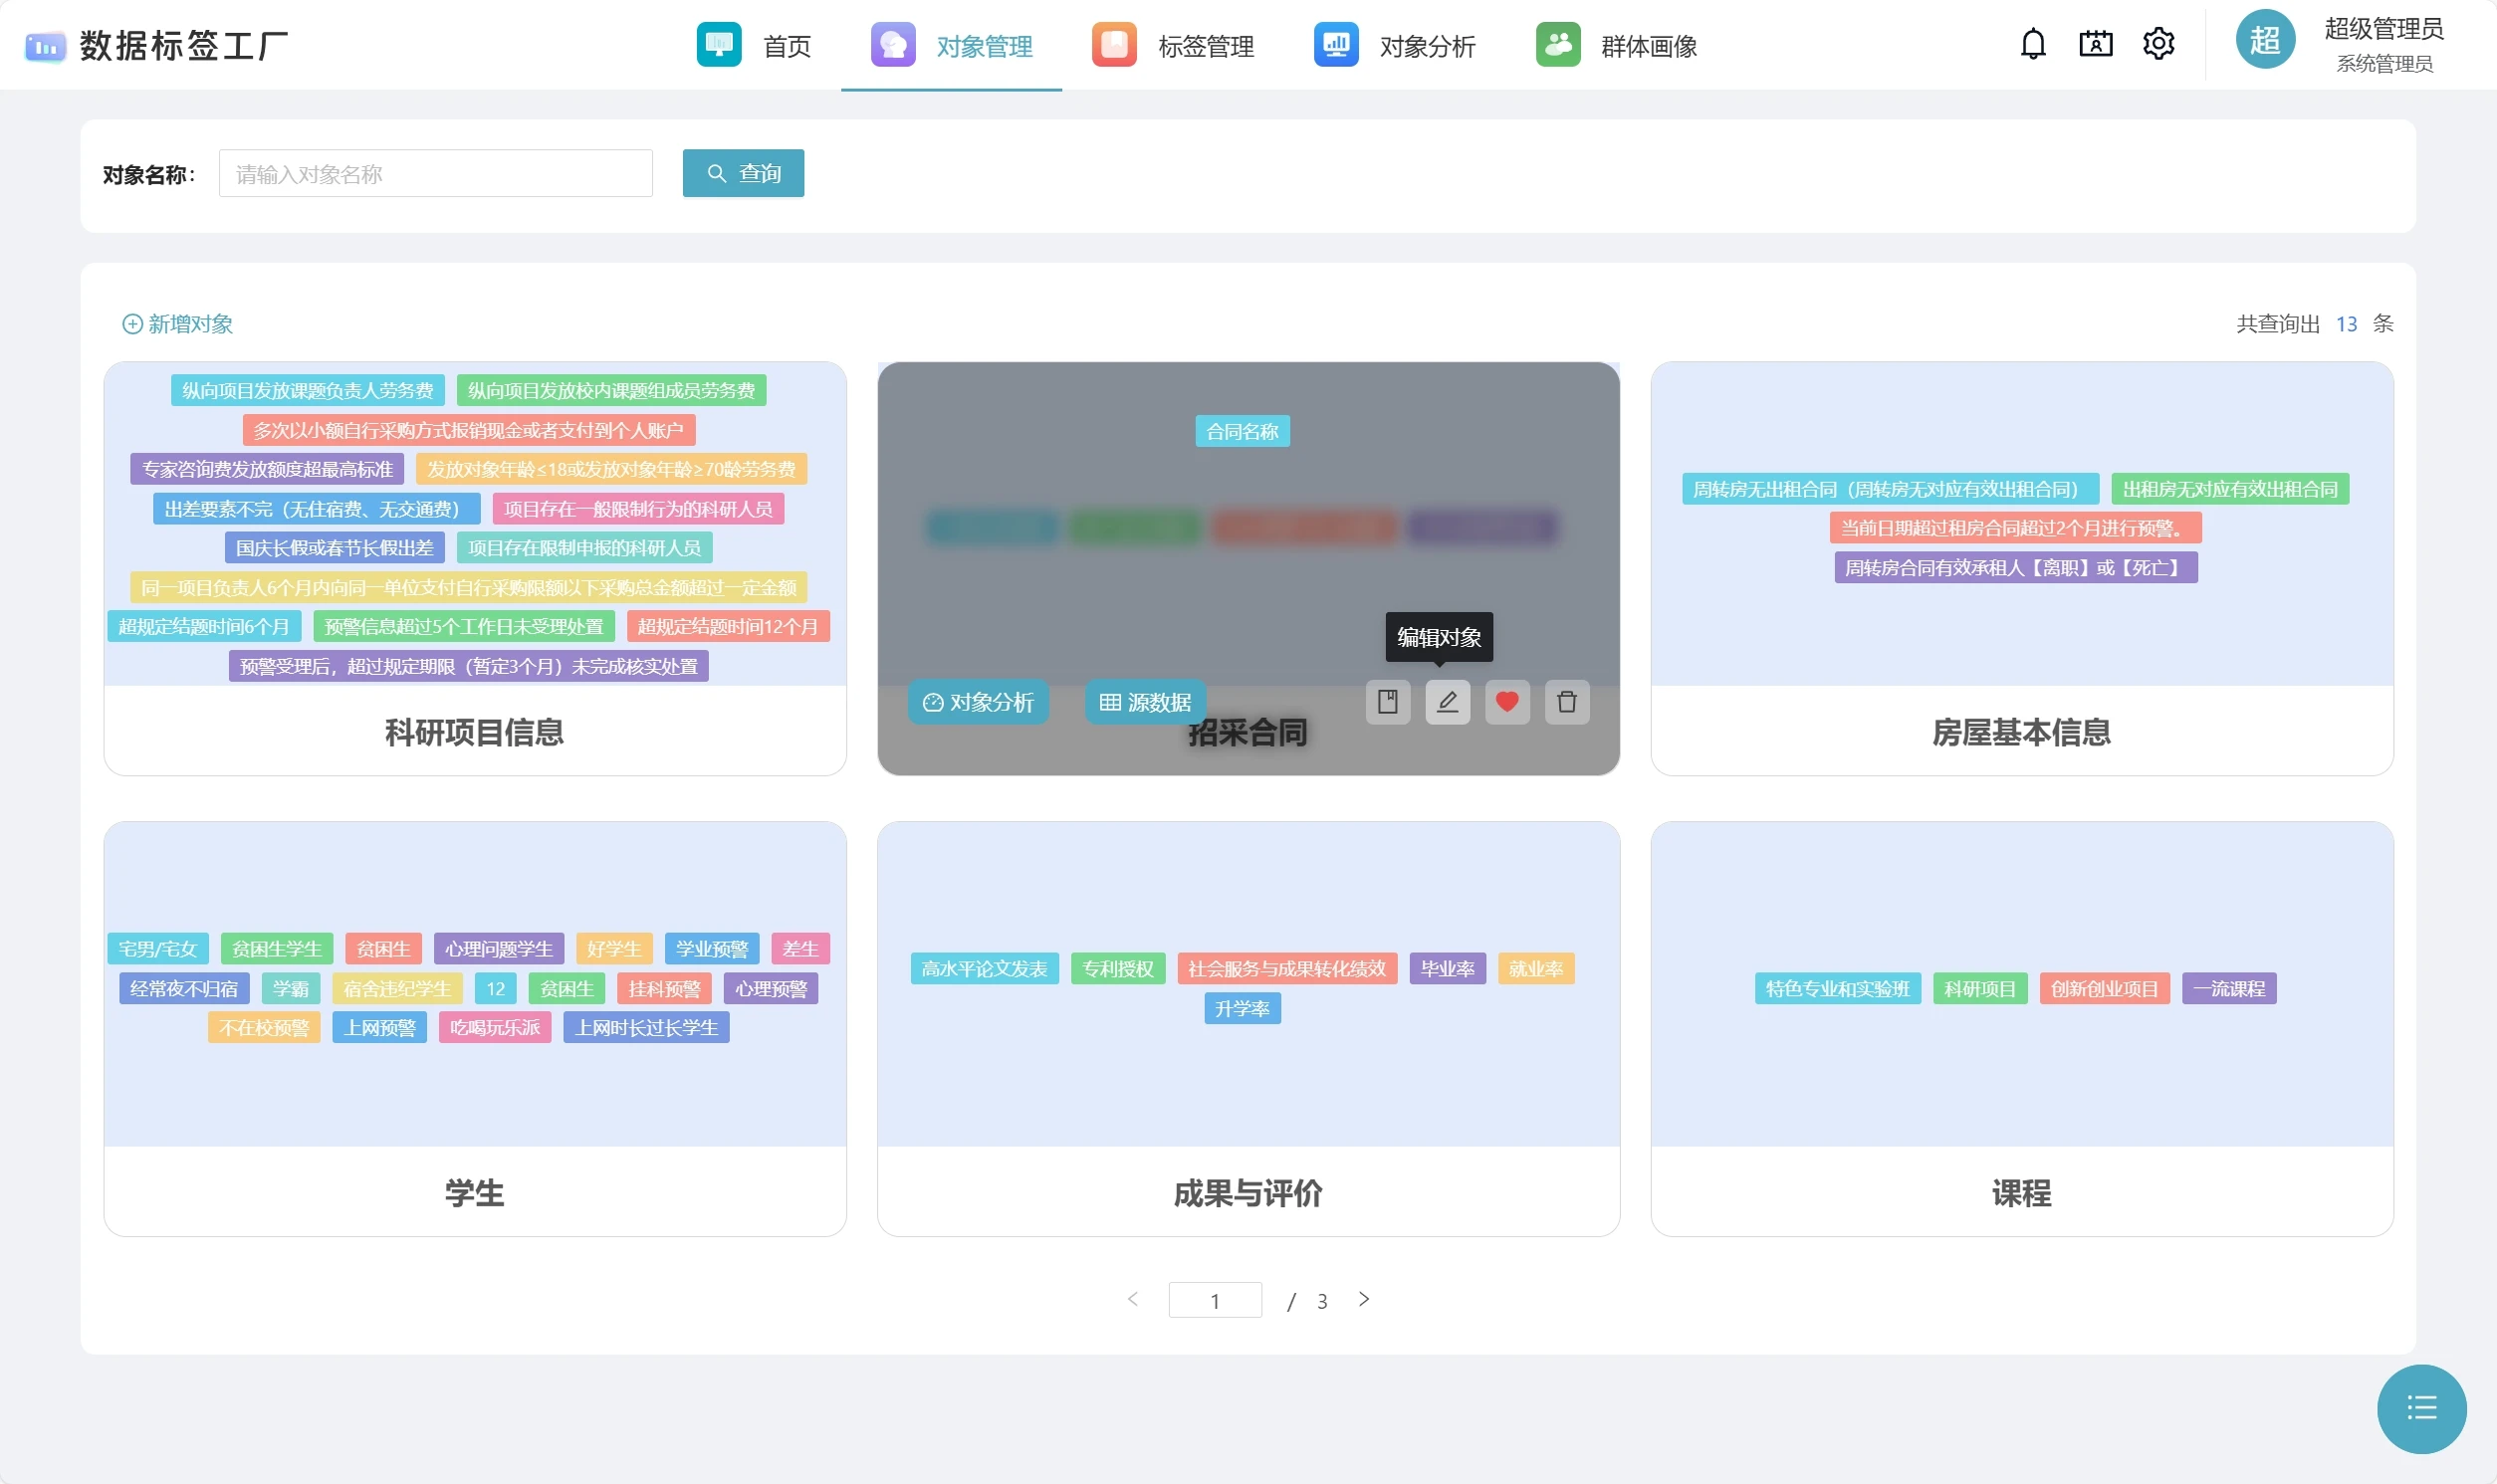Toggle the red heart favorite on 招采合同
This screenshot has width=2497, height=1484.
[x=1506, y=702]
